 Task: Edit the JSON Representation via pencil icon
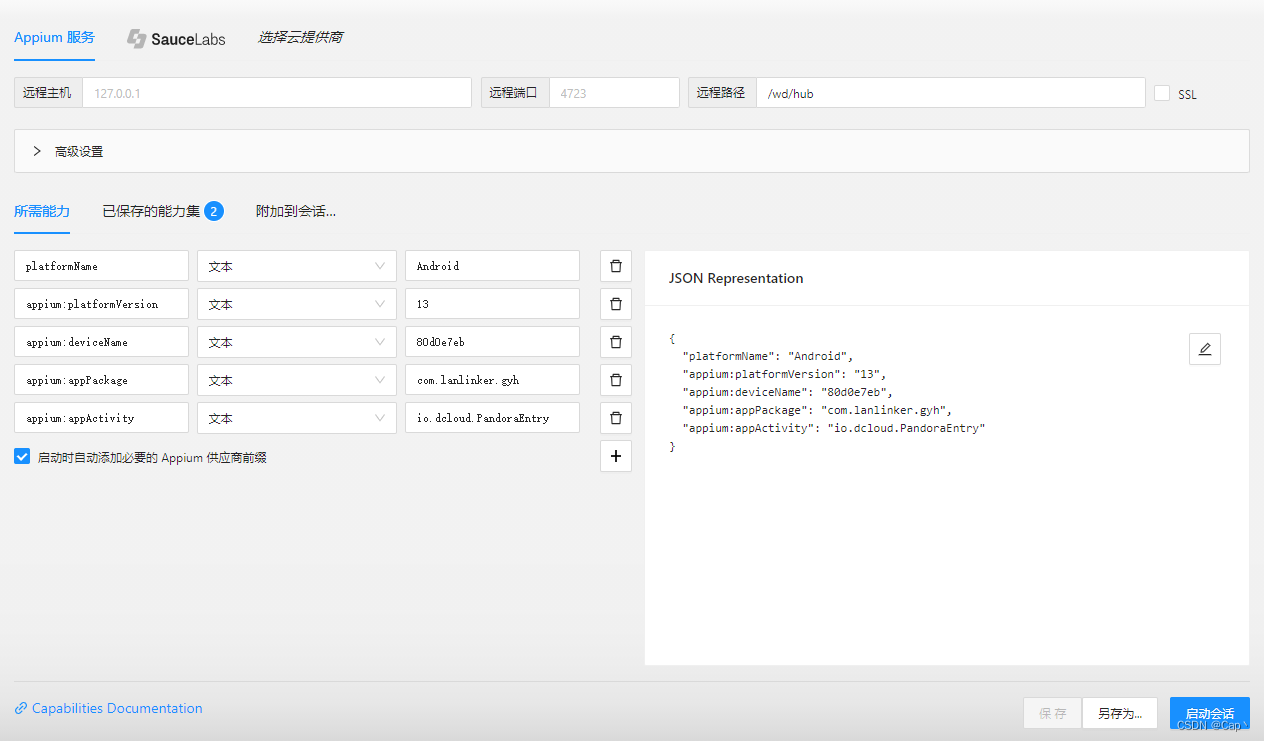(1204, 348)
